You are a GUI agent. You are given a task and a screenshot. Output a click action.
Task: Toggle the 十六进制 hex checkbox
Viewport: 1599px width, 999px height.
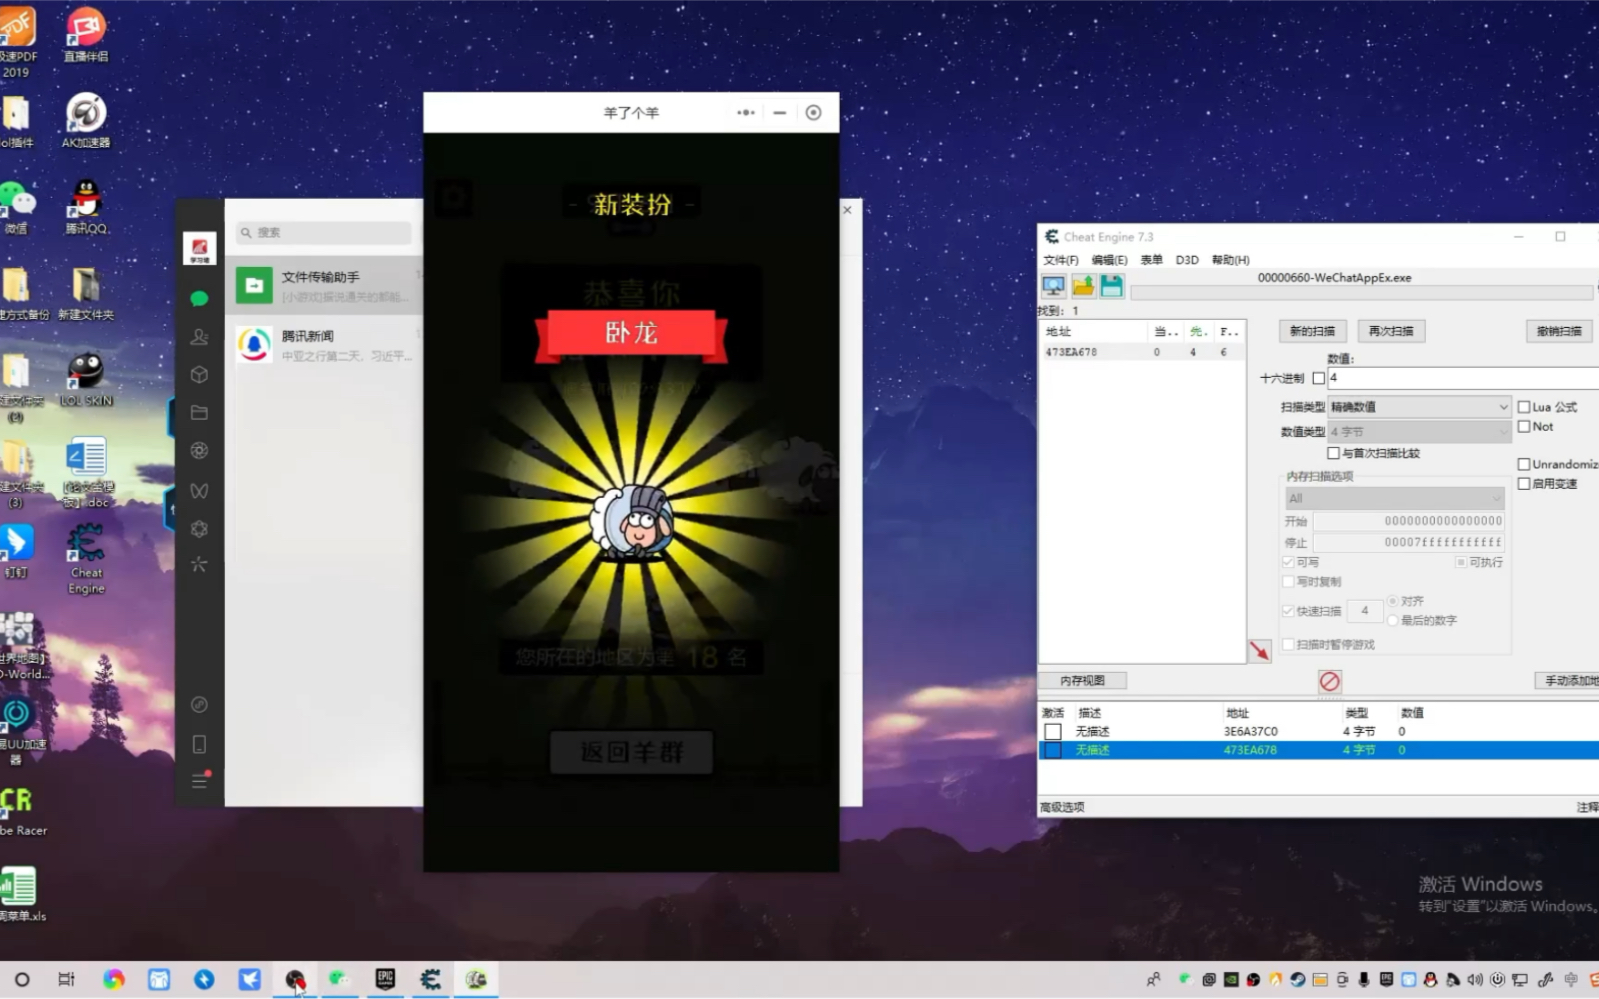pyautogui.click(x=1318, y=378)
